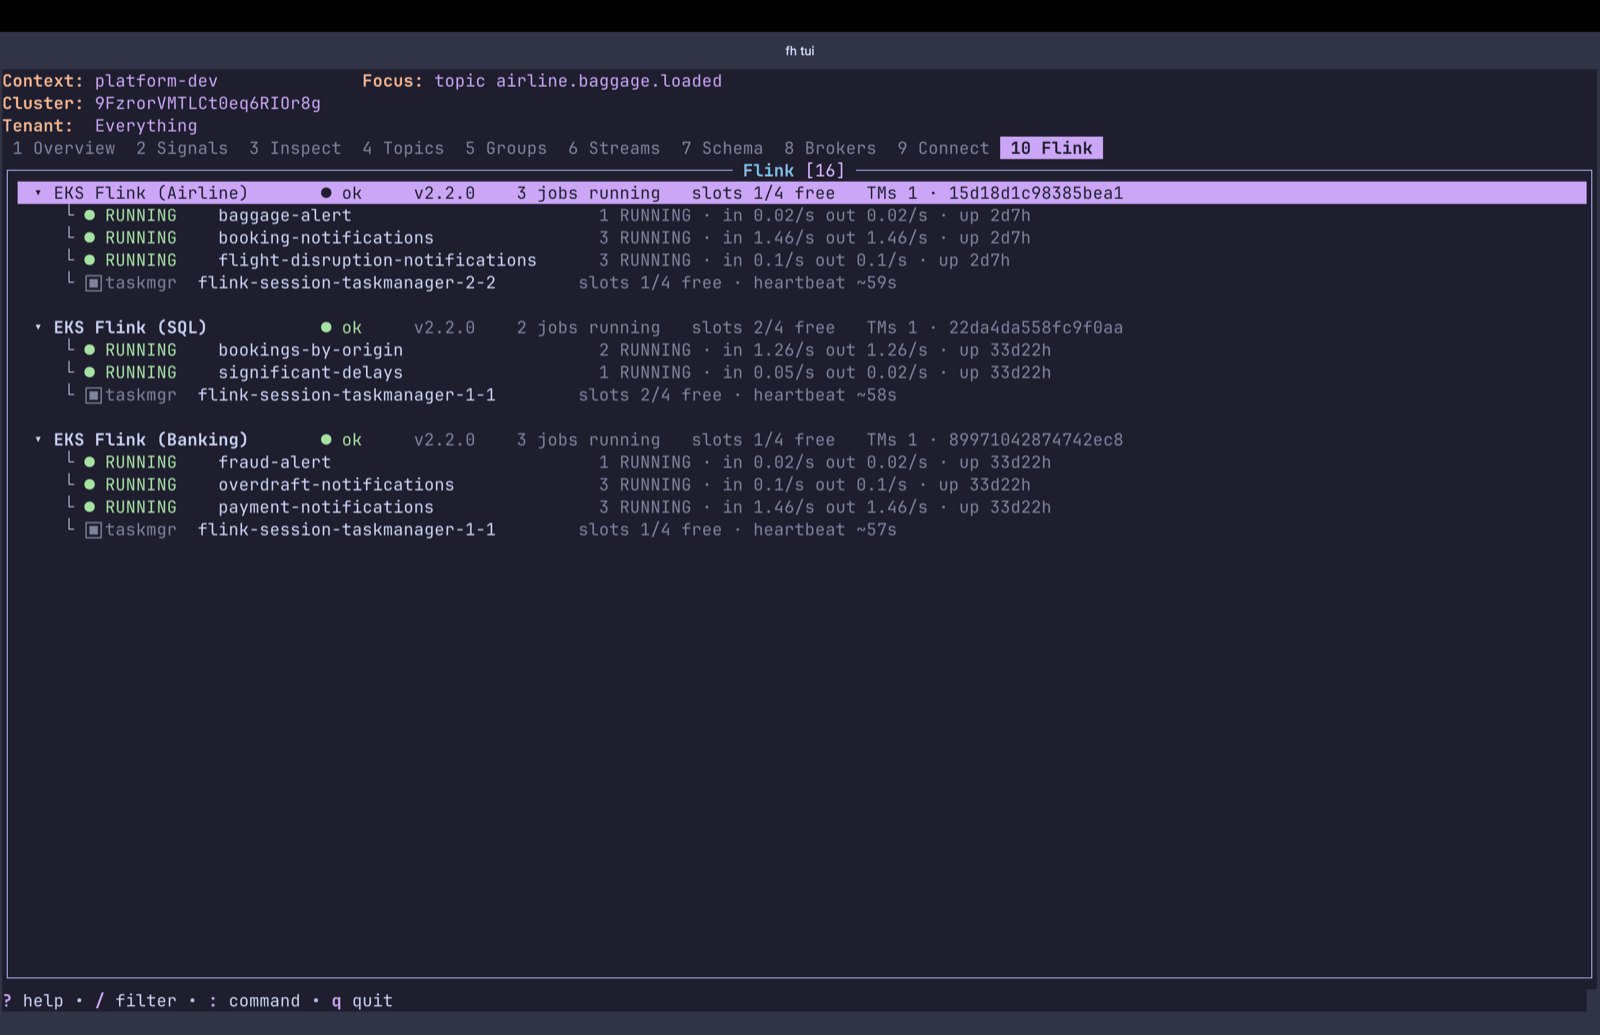This screenshot has width=1600, height=1035.
Task: Open the 7 Schema tab
Action: [722, 148]
